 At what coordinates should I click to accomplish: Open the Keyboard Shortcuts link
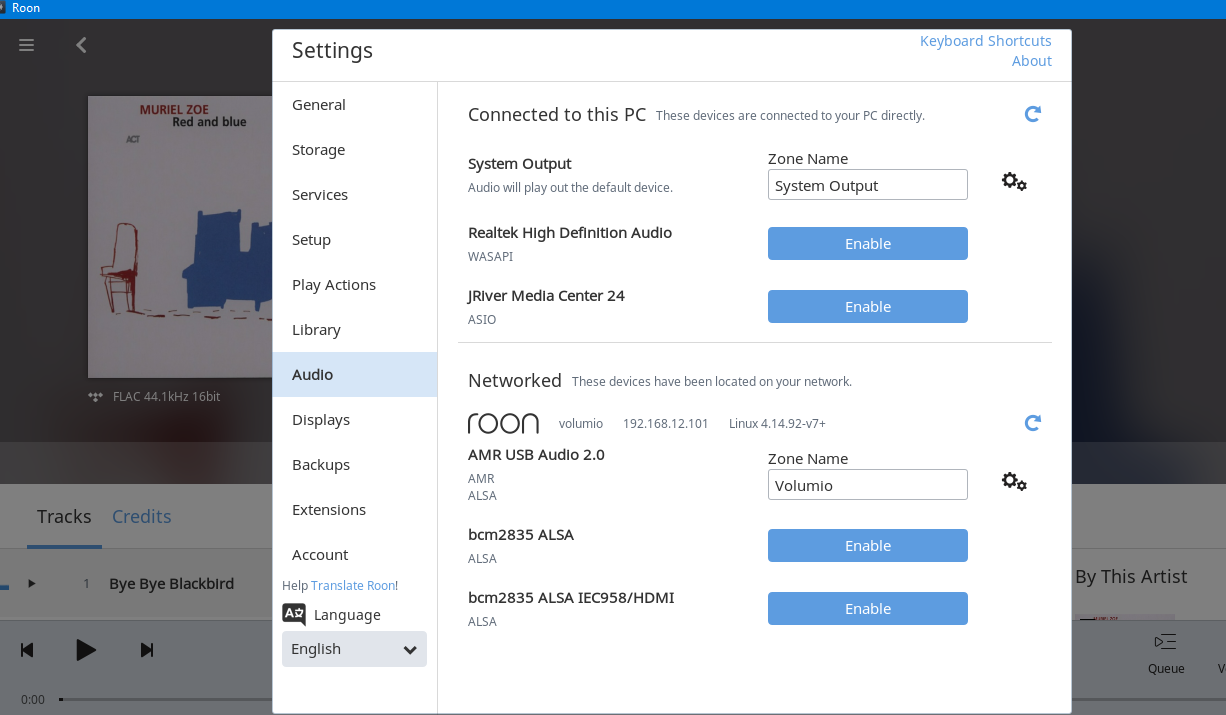(986, 41)
